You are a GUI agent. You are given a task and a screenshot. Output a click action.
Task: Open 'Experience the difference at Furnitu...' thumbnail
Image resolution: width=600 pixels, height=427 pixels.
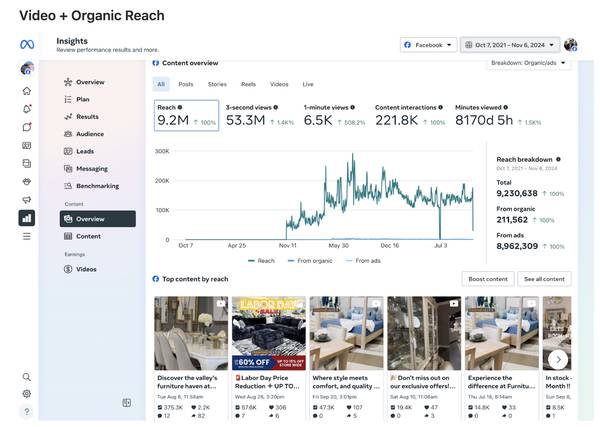(x=502, y=333)
